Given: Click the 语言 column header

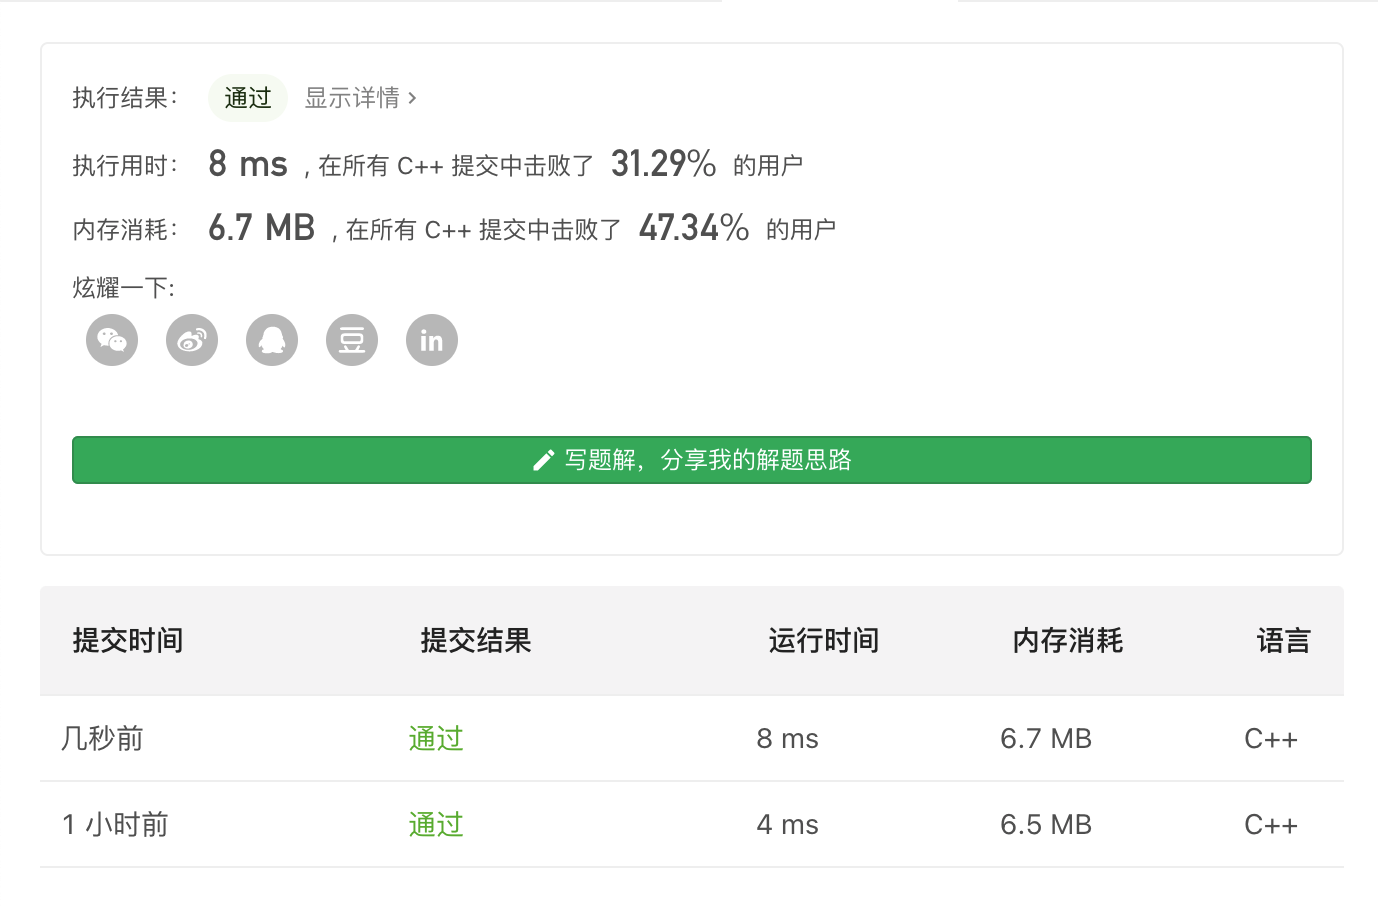Looking at the screenshot, I should [x=1283, y=641].
